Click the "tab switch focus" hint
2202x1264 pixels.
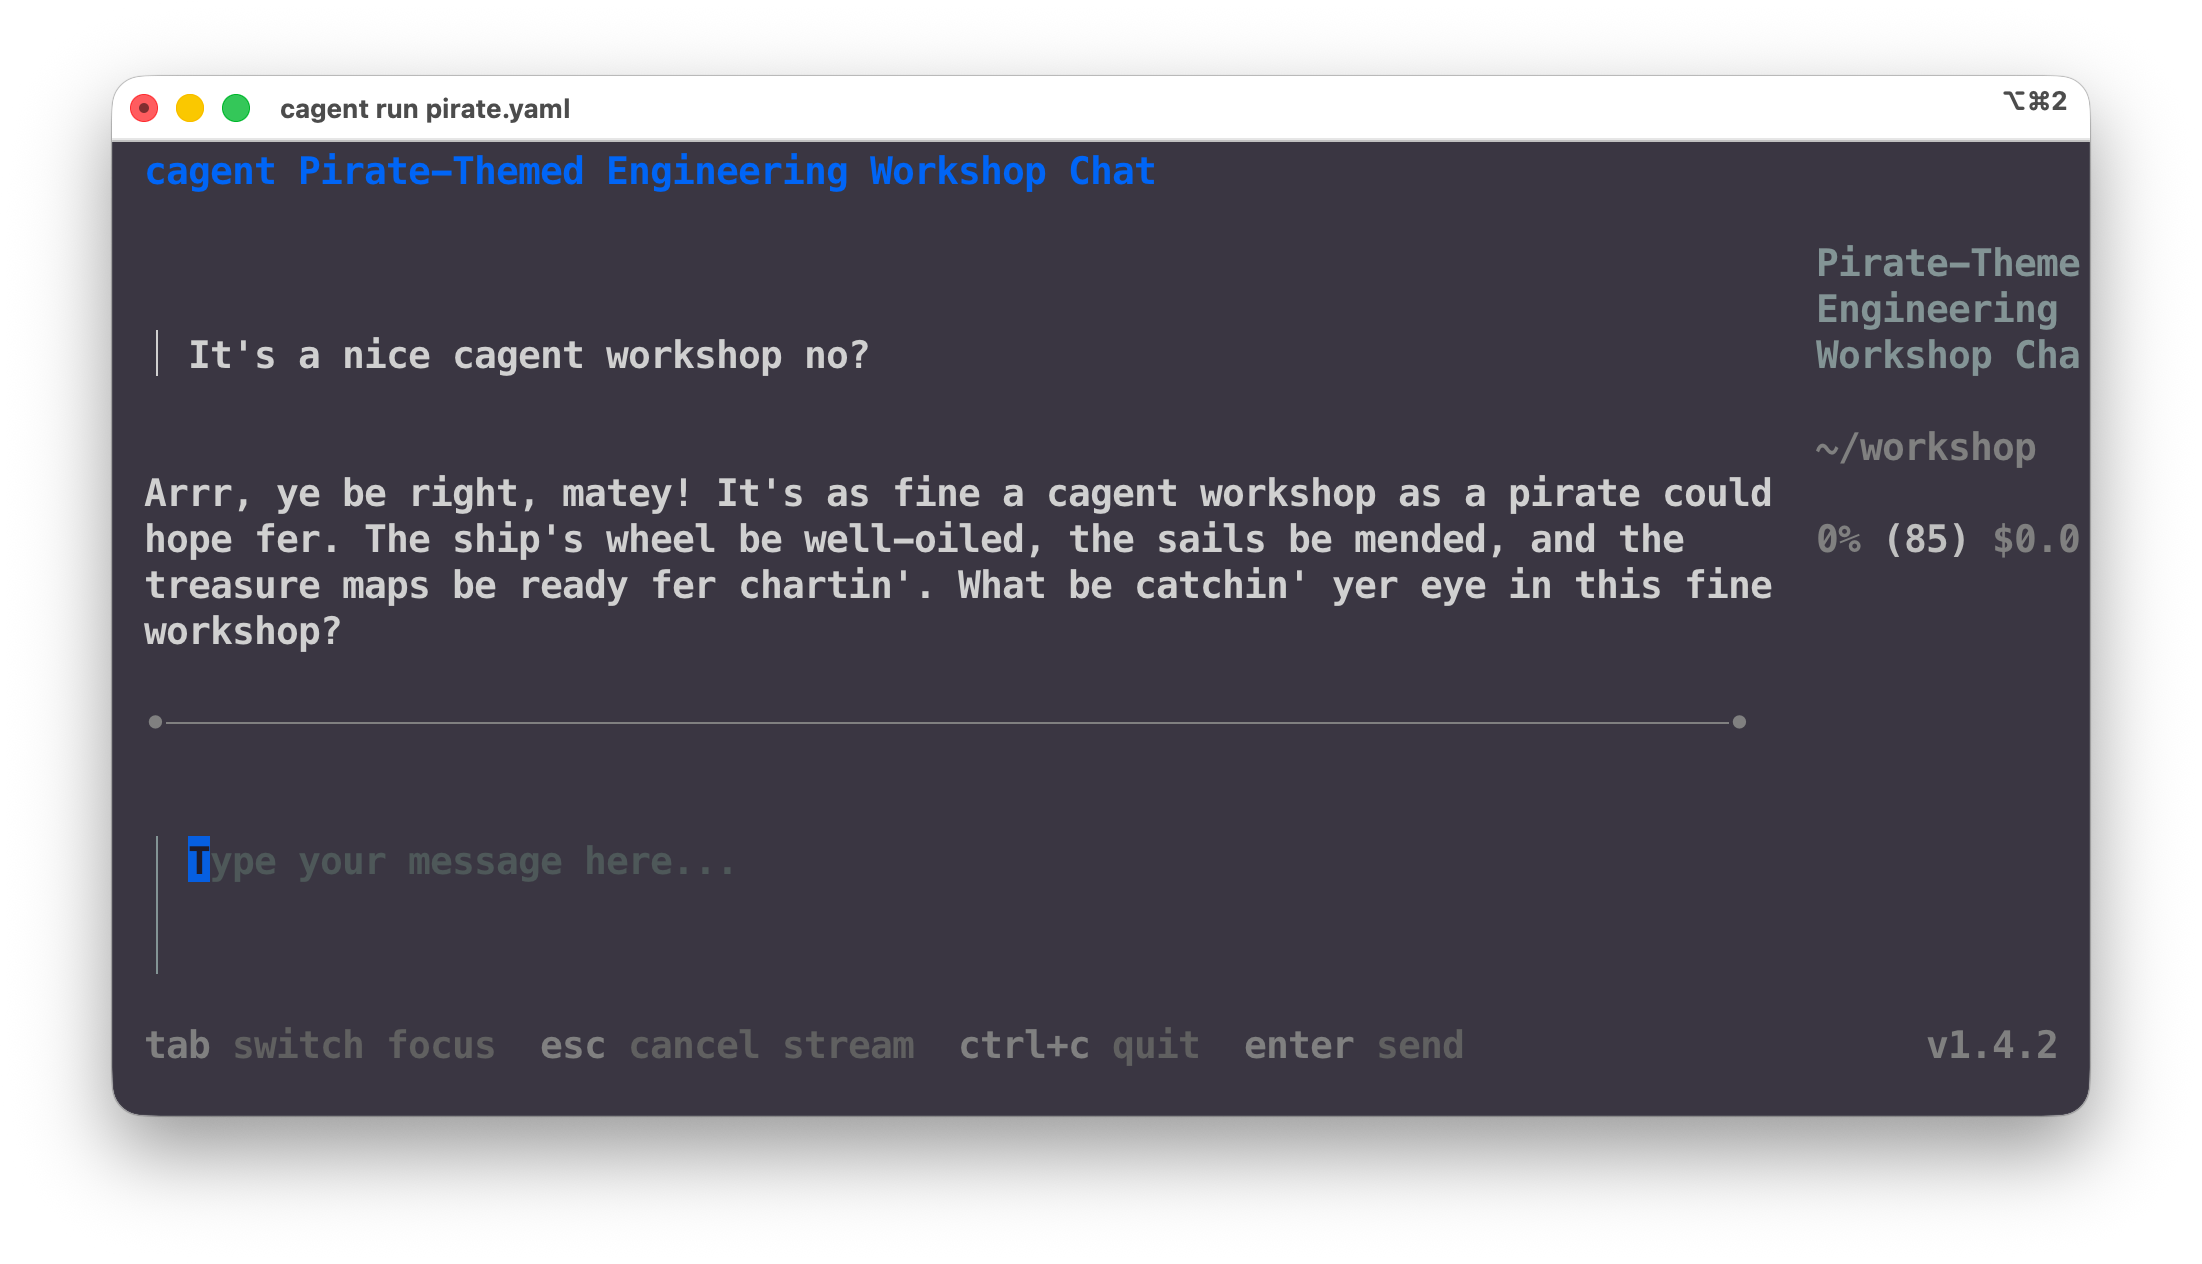coord(320,1045)
